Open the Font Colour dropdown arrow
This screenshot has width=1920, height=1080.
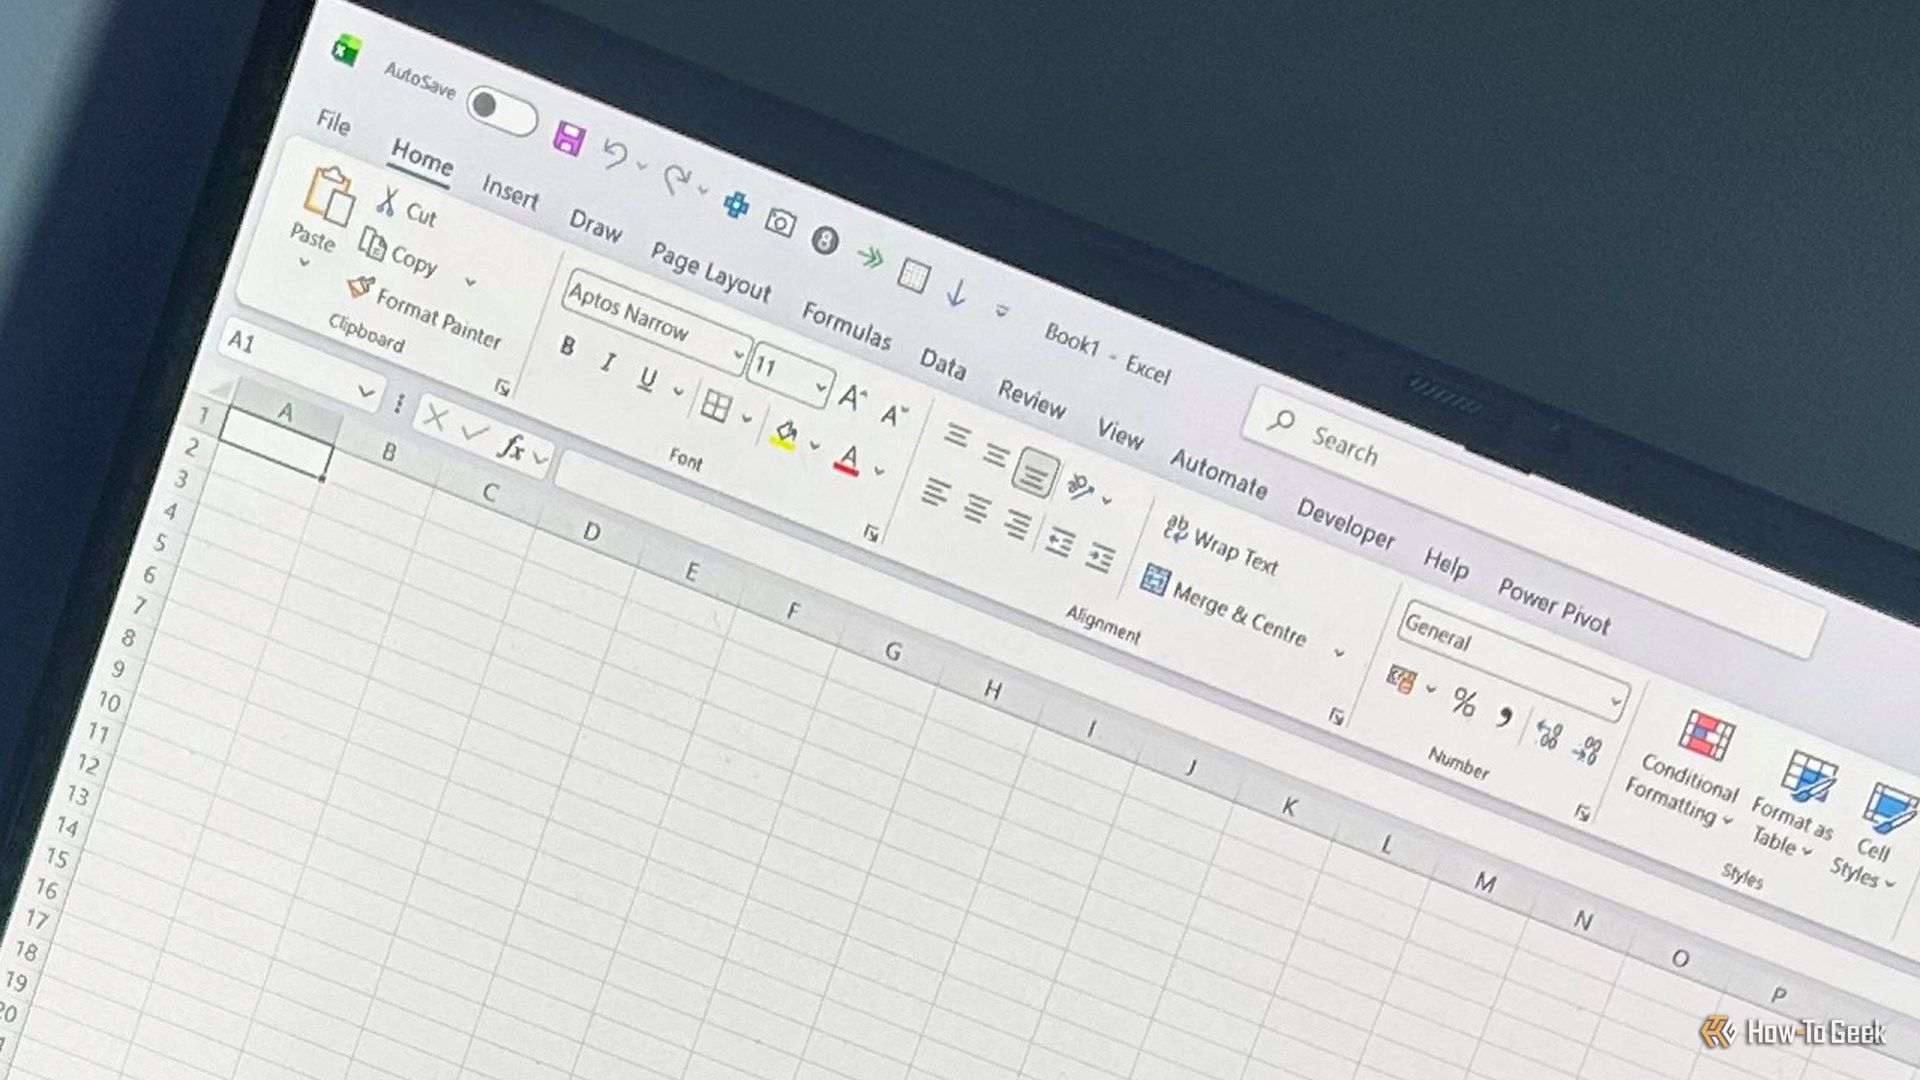coord(879,471)
